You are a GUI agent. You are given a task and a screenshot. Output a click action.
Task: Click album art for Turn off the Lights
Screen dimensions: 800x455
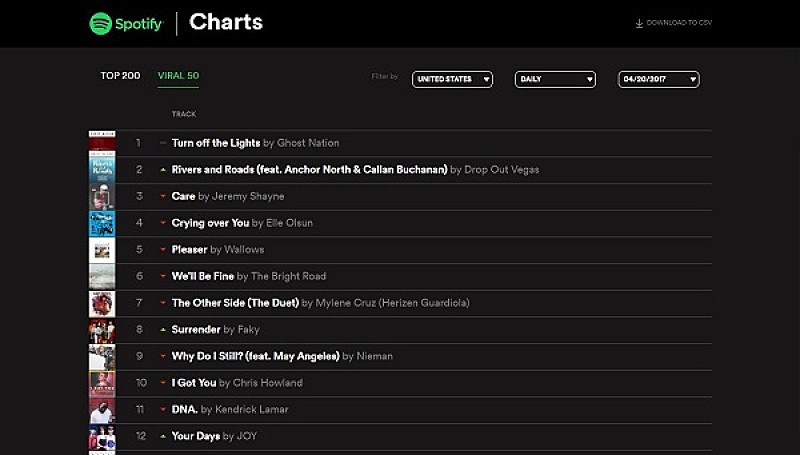pos(102,143)
